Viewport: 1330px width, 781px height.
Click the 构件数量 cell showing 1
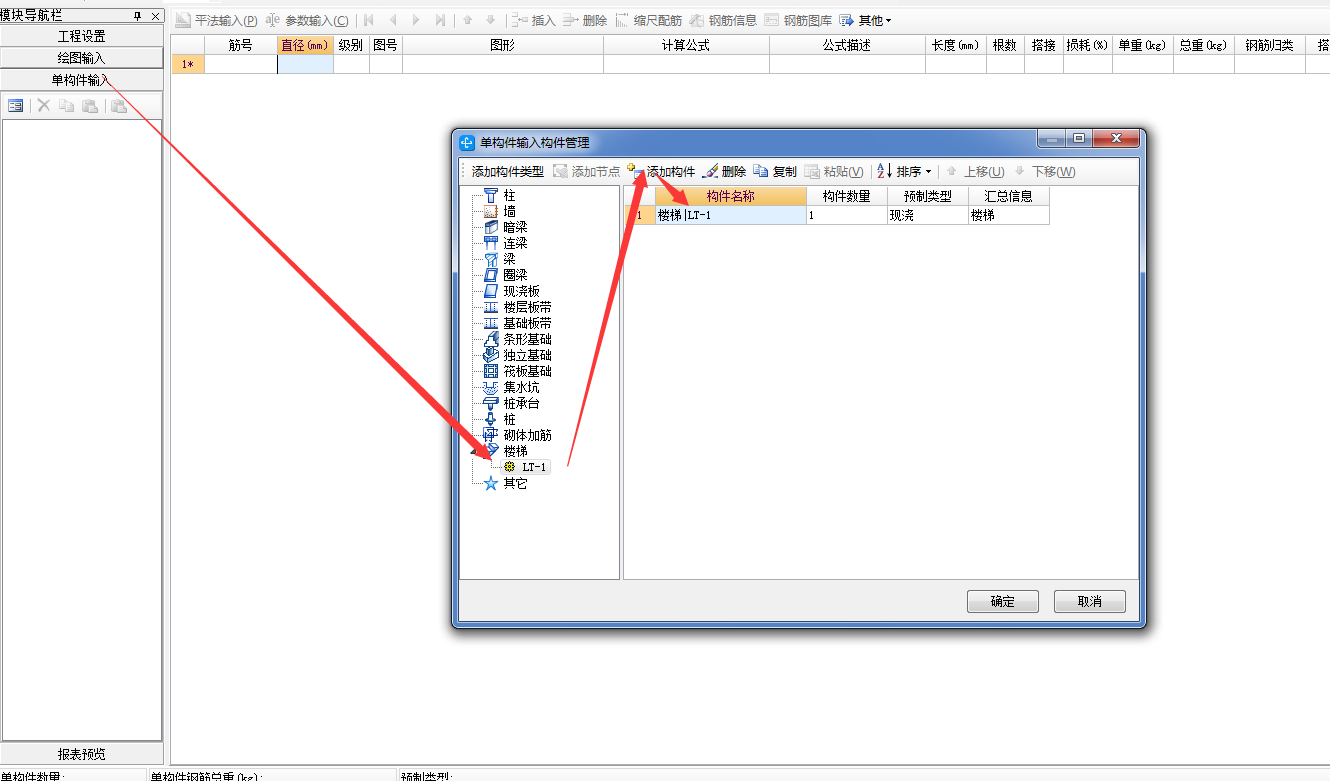[846, 215]
